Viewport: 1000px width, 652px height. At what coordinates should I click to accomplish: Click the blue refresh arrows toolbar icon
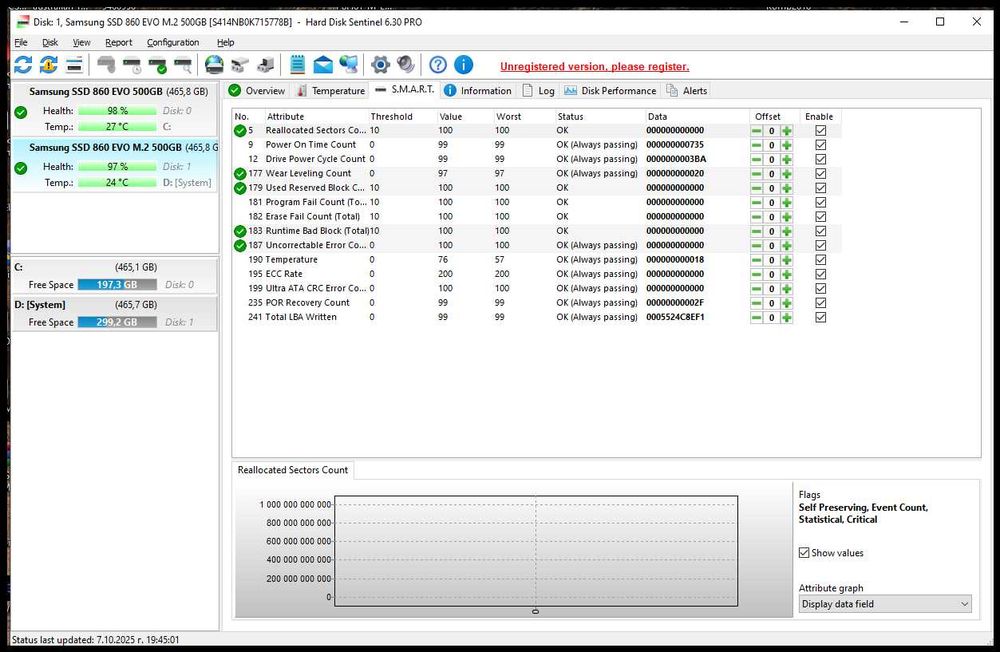click(23, 65)
